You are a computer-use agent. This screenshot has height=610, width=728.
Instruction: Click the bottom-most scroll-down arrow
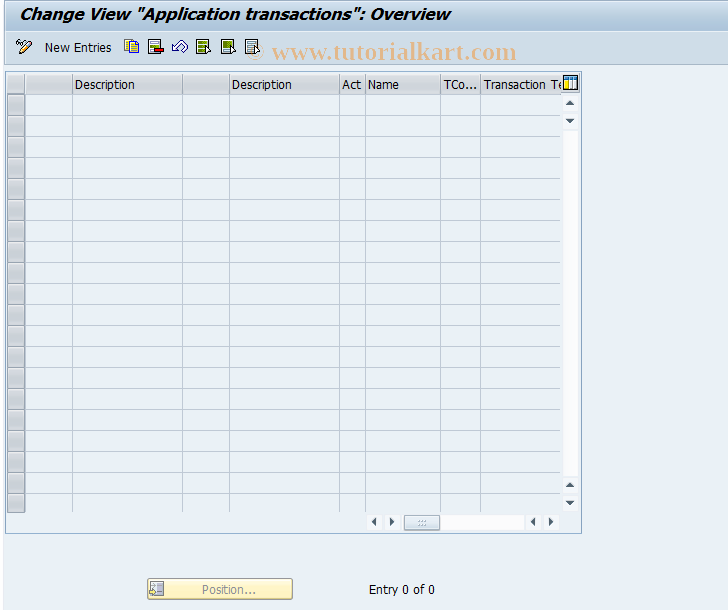click(x=570, y=503)
